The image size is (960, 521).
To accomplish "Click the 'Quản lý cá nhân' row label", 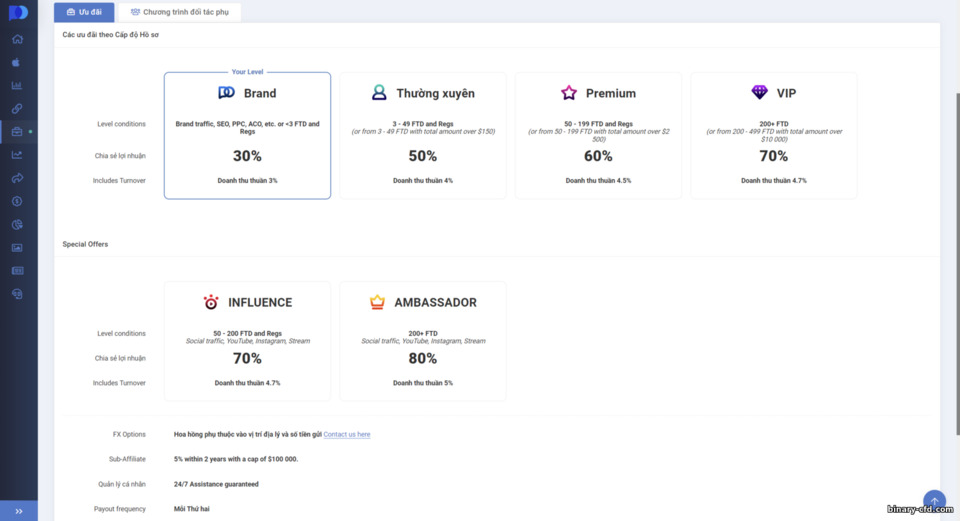I will pos(122,484).
